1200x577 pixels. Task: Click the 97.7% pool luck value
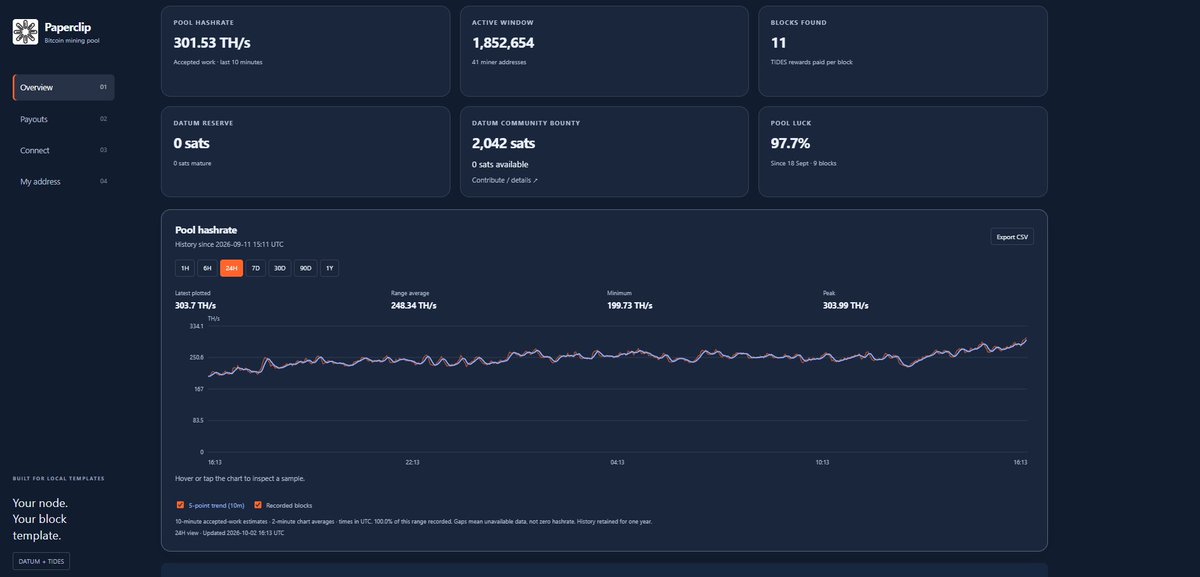[790, 143]
